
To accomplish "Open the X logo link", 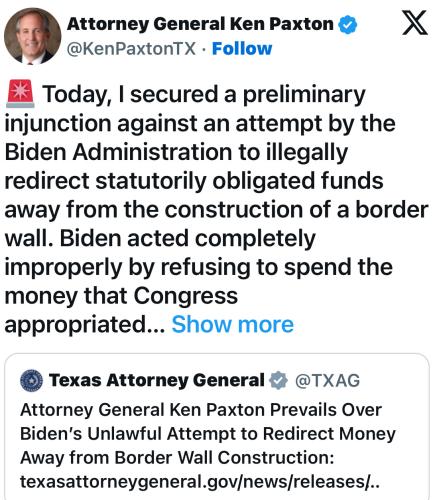I will click(x=414, y=23).
